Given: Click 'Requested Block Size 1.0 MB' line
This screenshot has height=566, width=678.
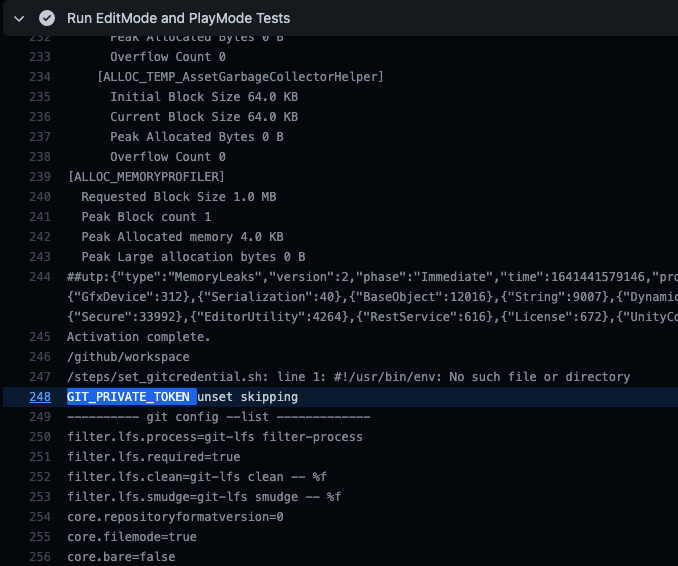Looking at the screenshot, I should [x=179, y=197].
